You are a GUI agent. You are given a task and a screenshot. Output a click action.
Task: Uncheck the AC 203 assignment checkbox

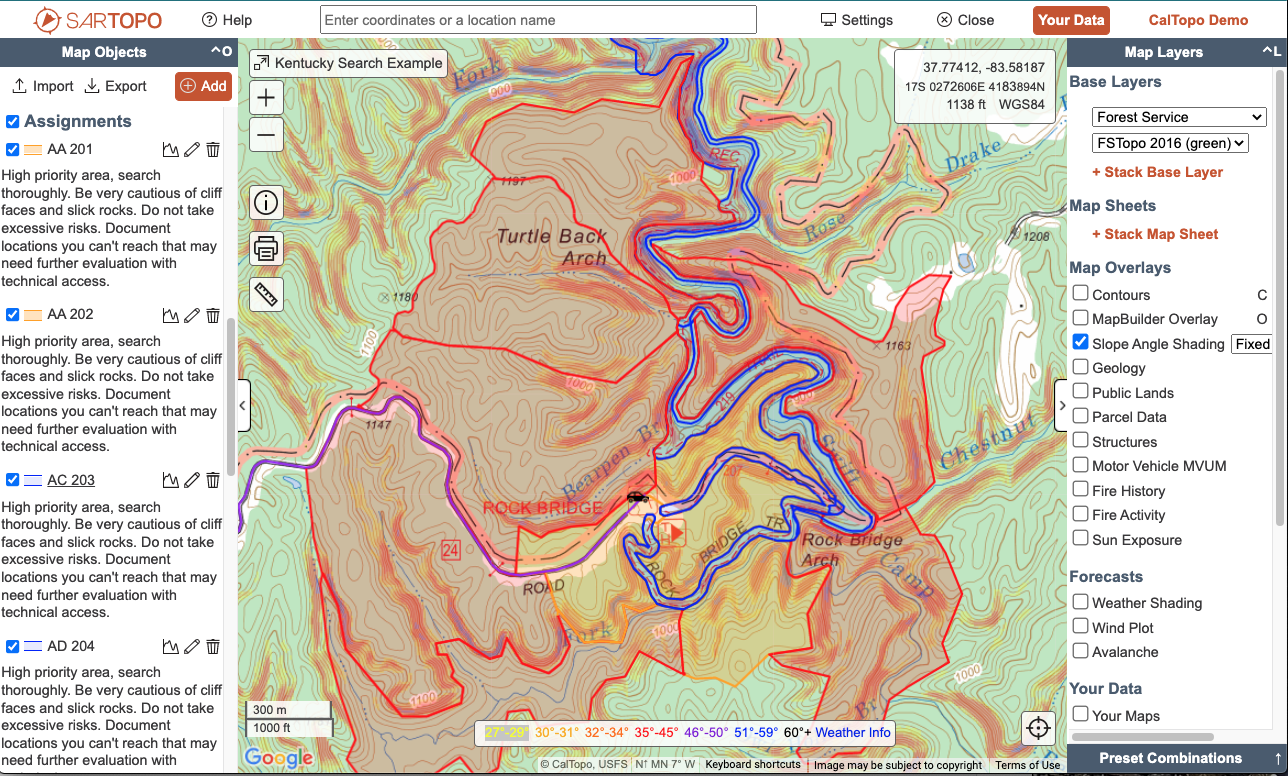pyautogui.click(x=13, y=480)
